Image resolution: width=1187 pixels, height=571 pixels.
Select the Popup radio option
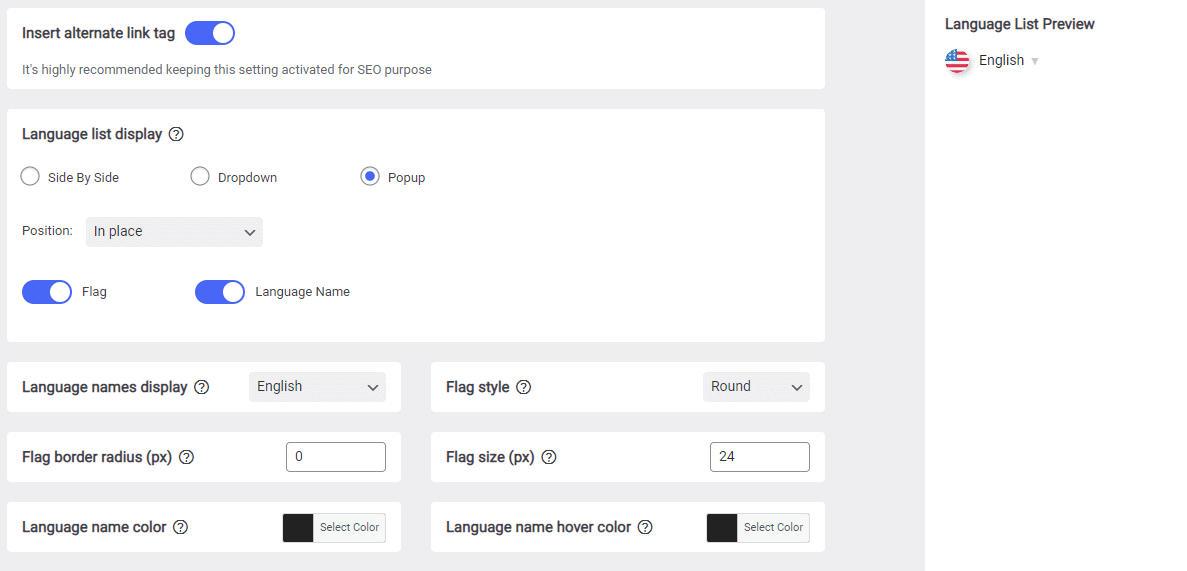(x=369, y=177)
